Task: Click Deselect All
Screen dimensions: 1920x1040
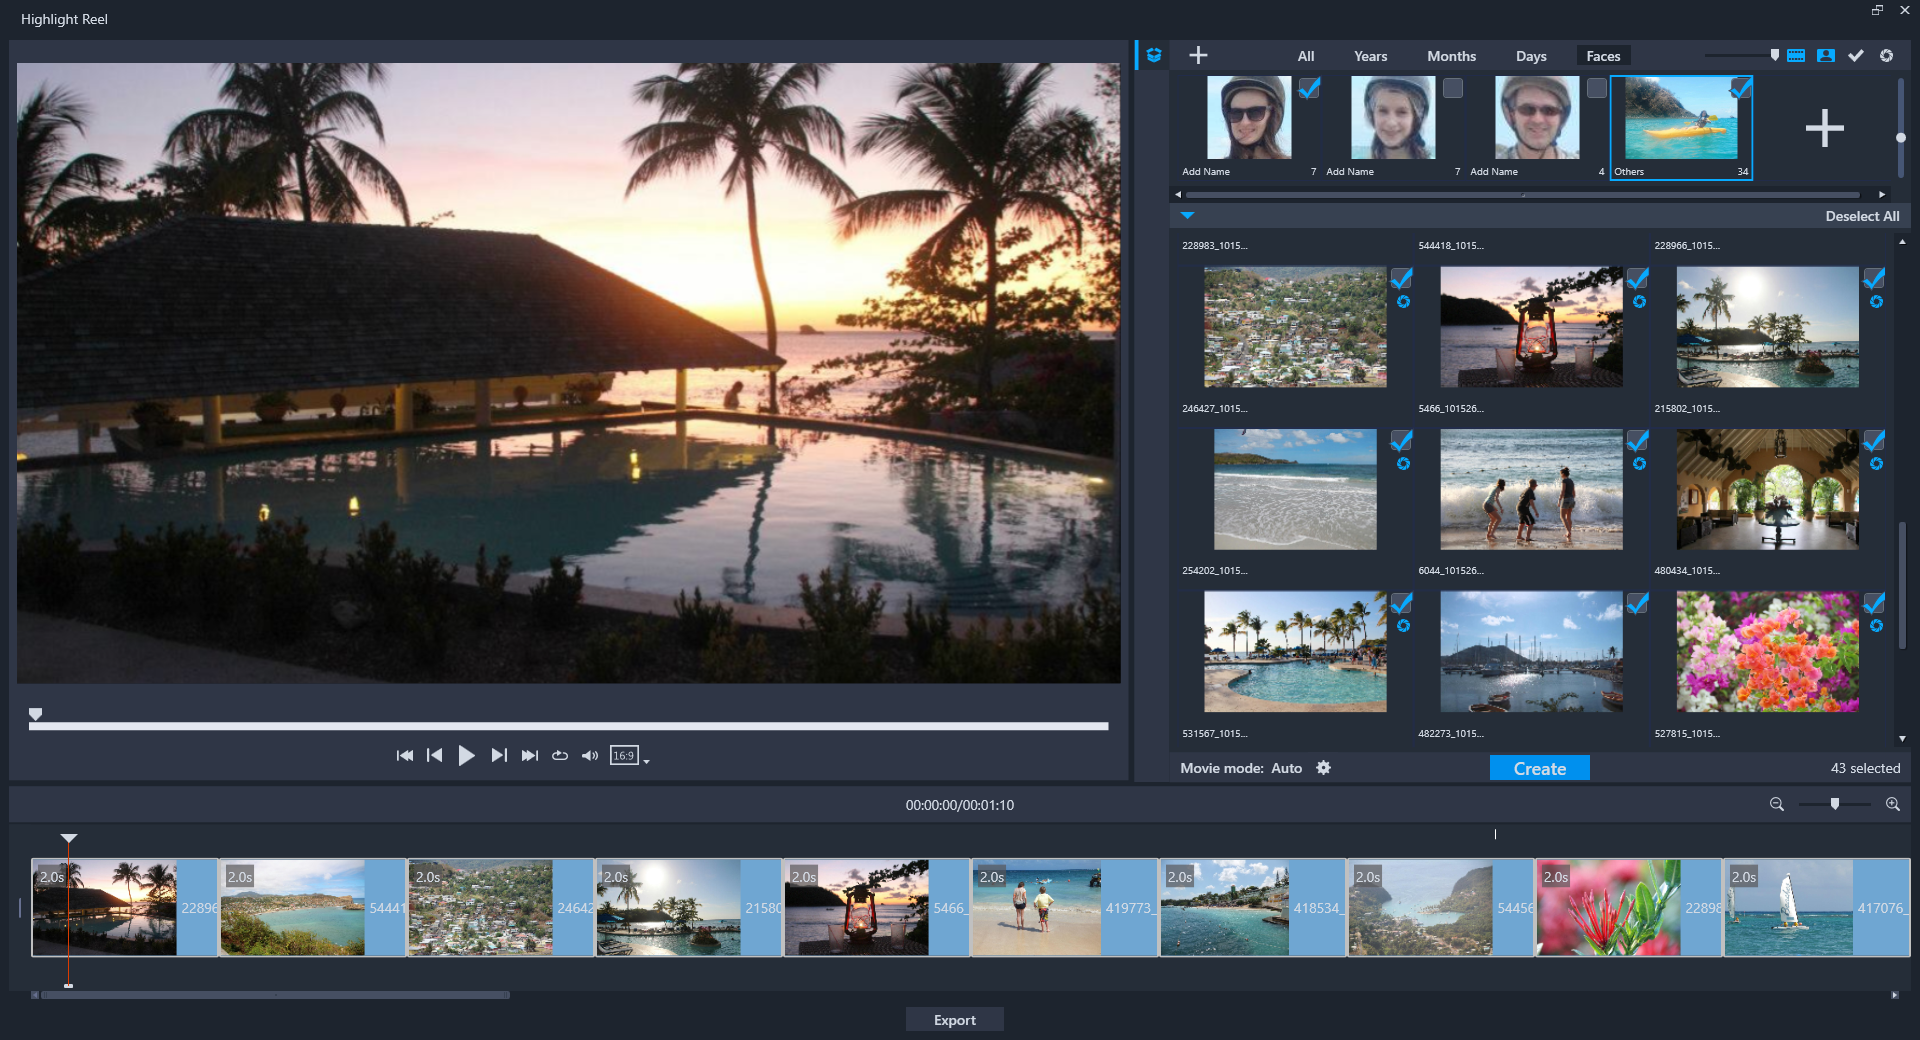Action: [x=1861, y=216]
